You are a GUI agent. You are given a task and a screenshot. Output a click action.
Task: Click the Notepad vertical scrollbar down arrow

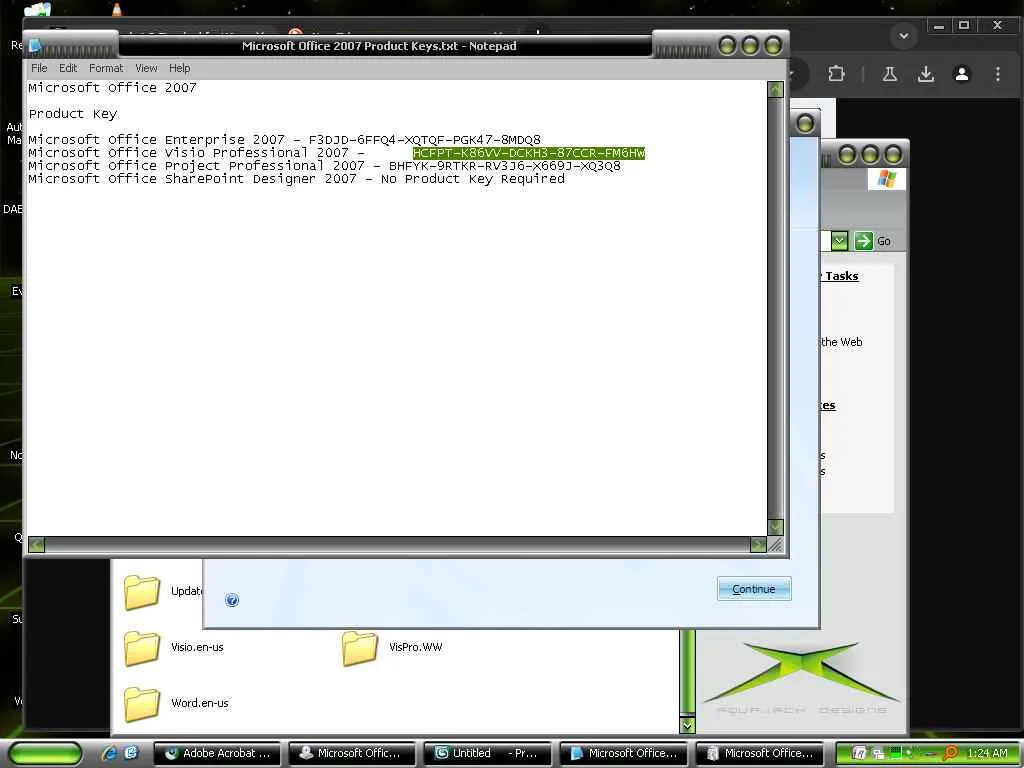coord(775,527)
